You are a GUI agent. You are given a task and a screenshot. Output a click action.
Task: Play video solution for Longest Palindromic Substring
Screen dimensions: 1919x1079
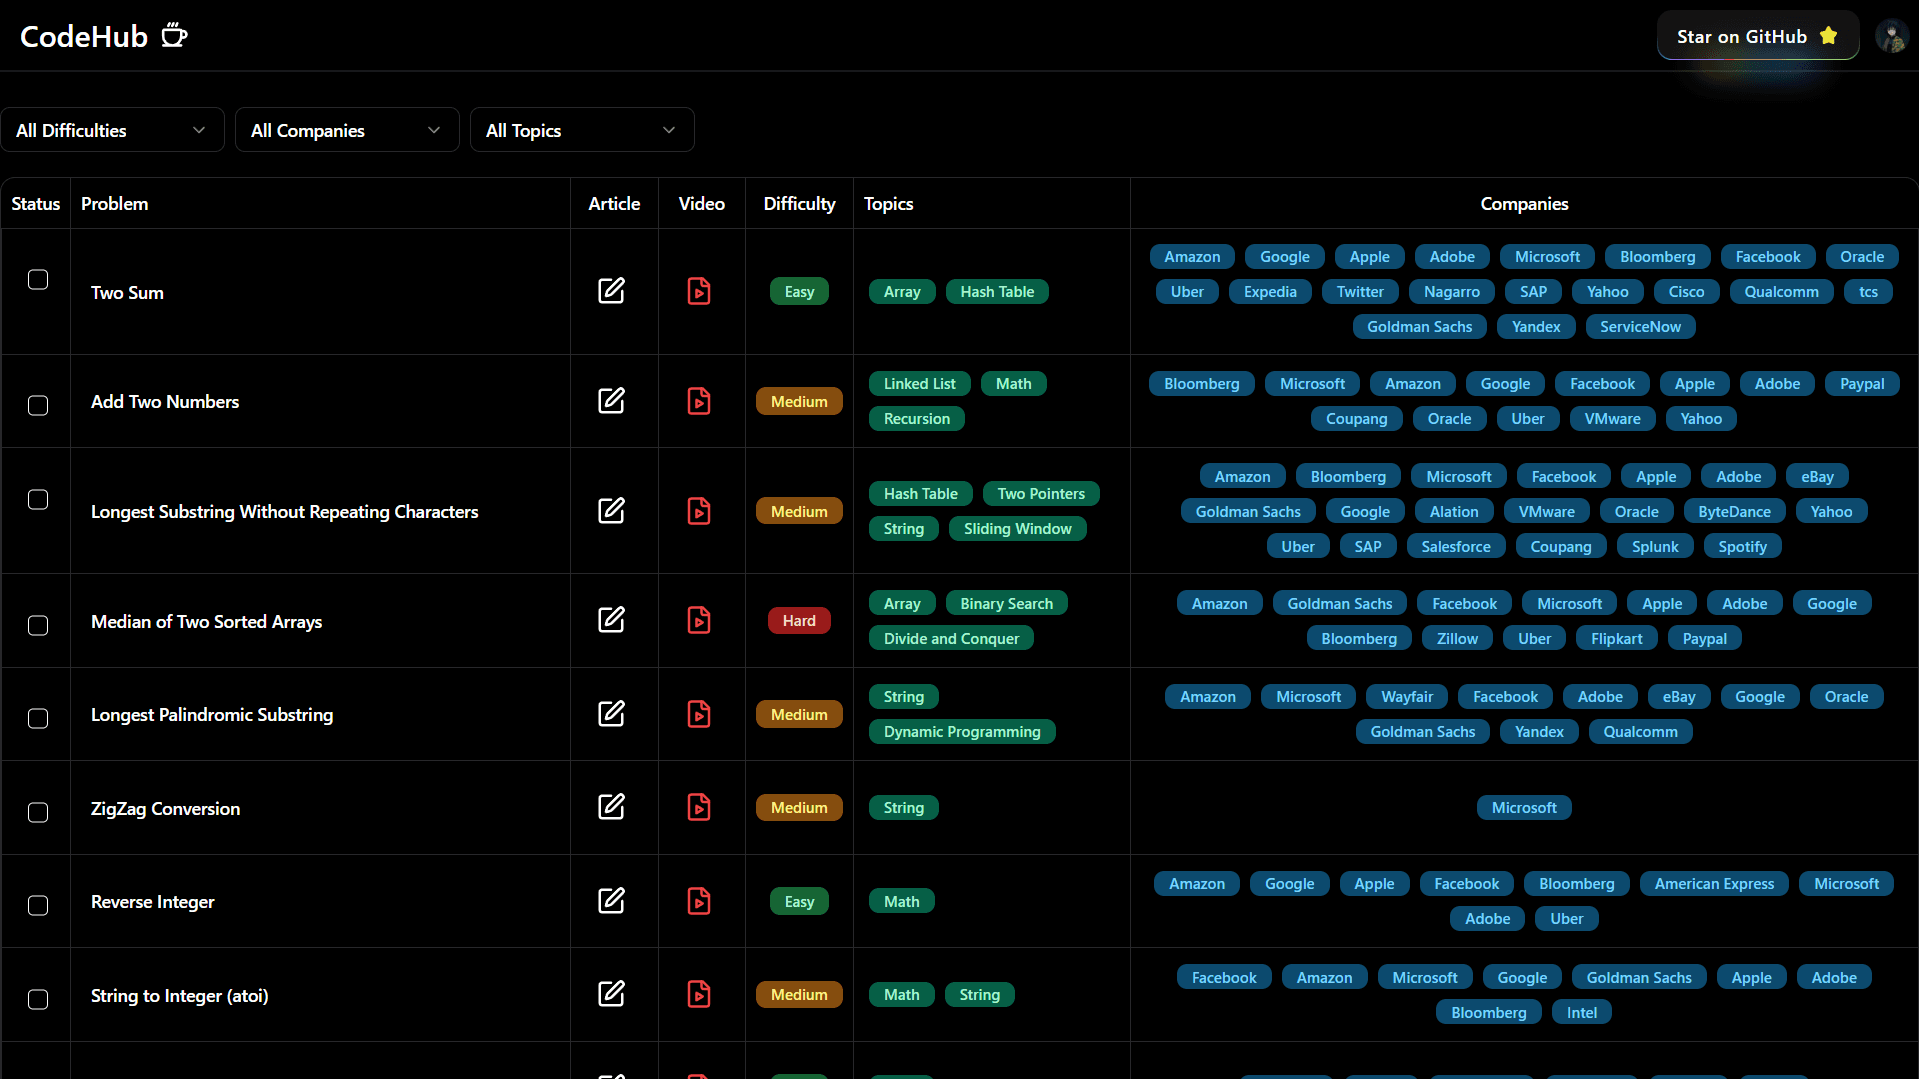point(699,714)
